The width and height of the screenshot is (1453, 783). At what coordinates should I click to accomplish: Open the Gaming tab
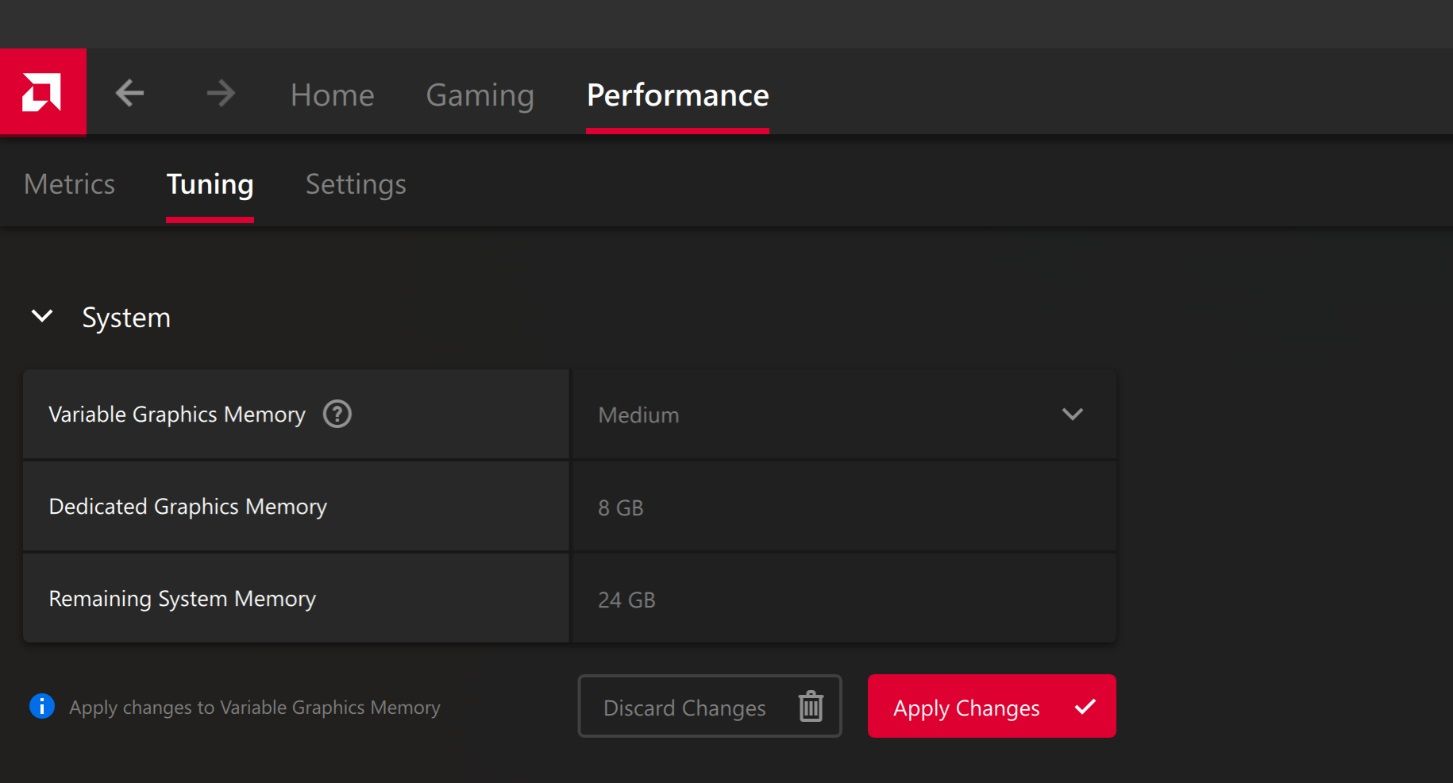pyautogui.click(x=479, y=94)
